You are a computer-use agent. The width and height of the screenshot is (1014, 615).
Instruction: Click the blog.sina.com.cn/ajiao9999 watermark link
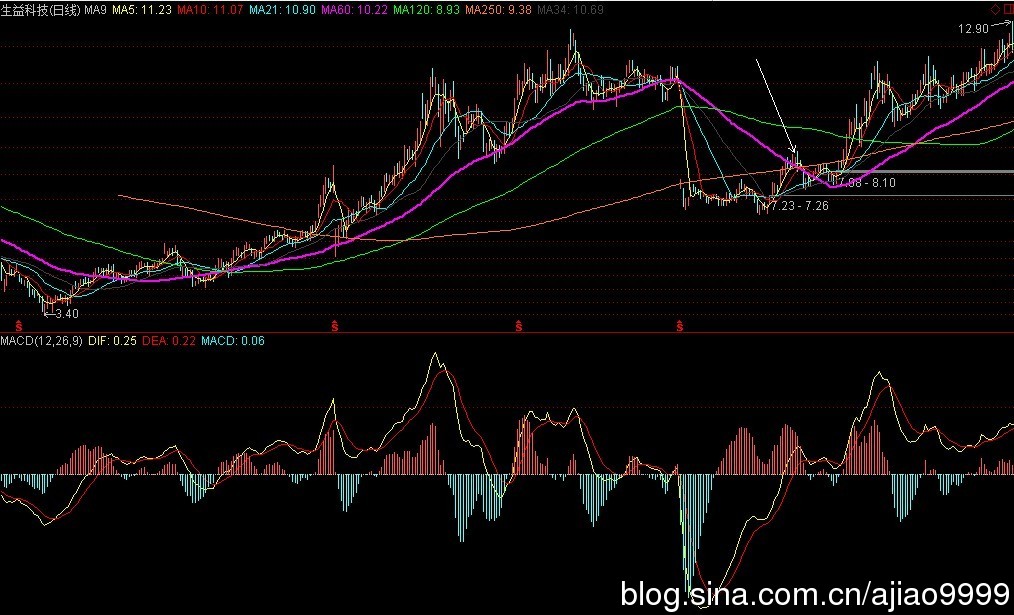coord(814,595)
